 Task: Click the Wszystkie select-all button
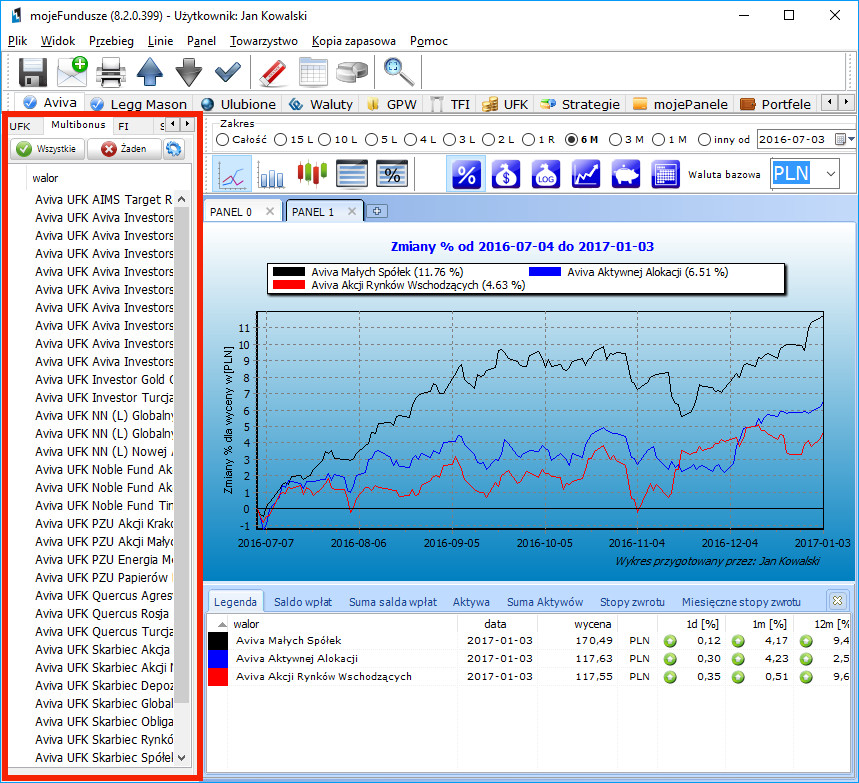click(x=47, y=149)
